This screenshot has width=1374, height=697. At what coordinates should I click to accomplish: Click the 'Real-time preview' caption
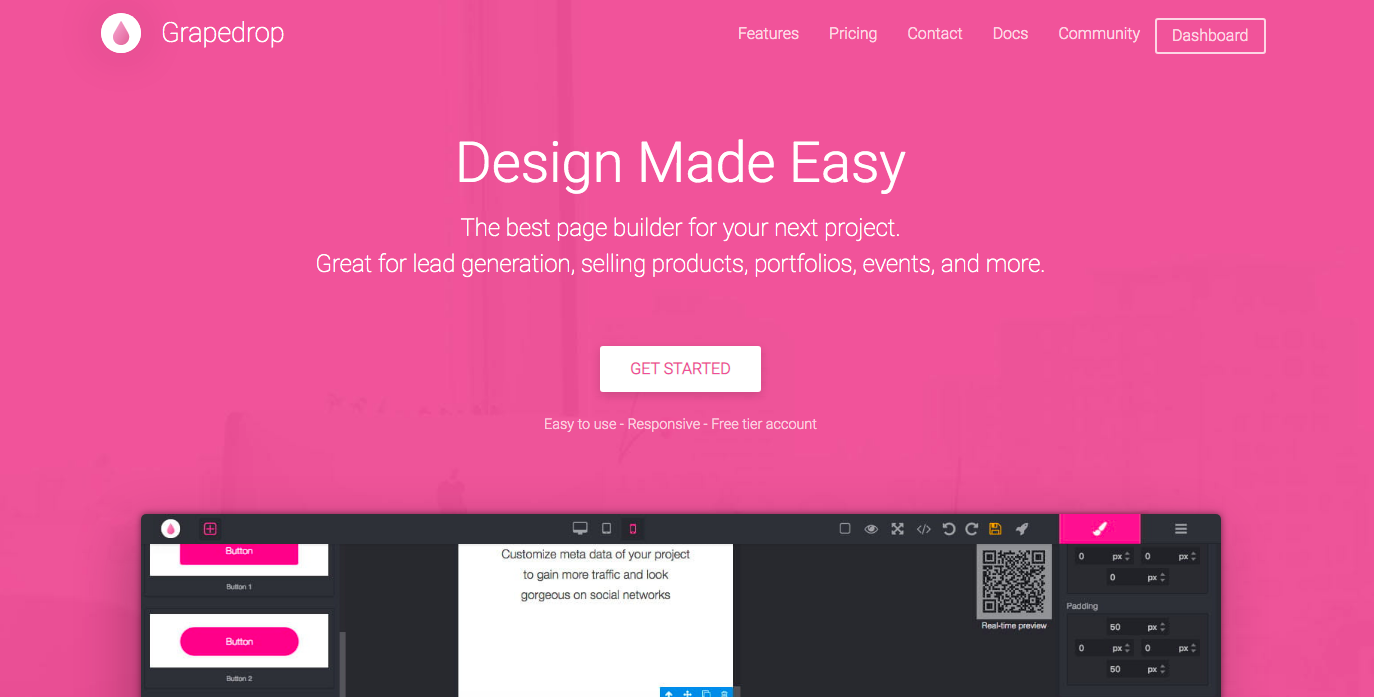pyautogui.click(x=1014, y=626)
